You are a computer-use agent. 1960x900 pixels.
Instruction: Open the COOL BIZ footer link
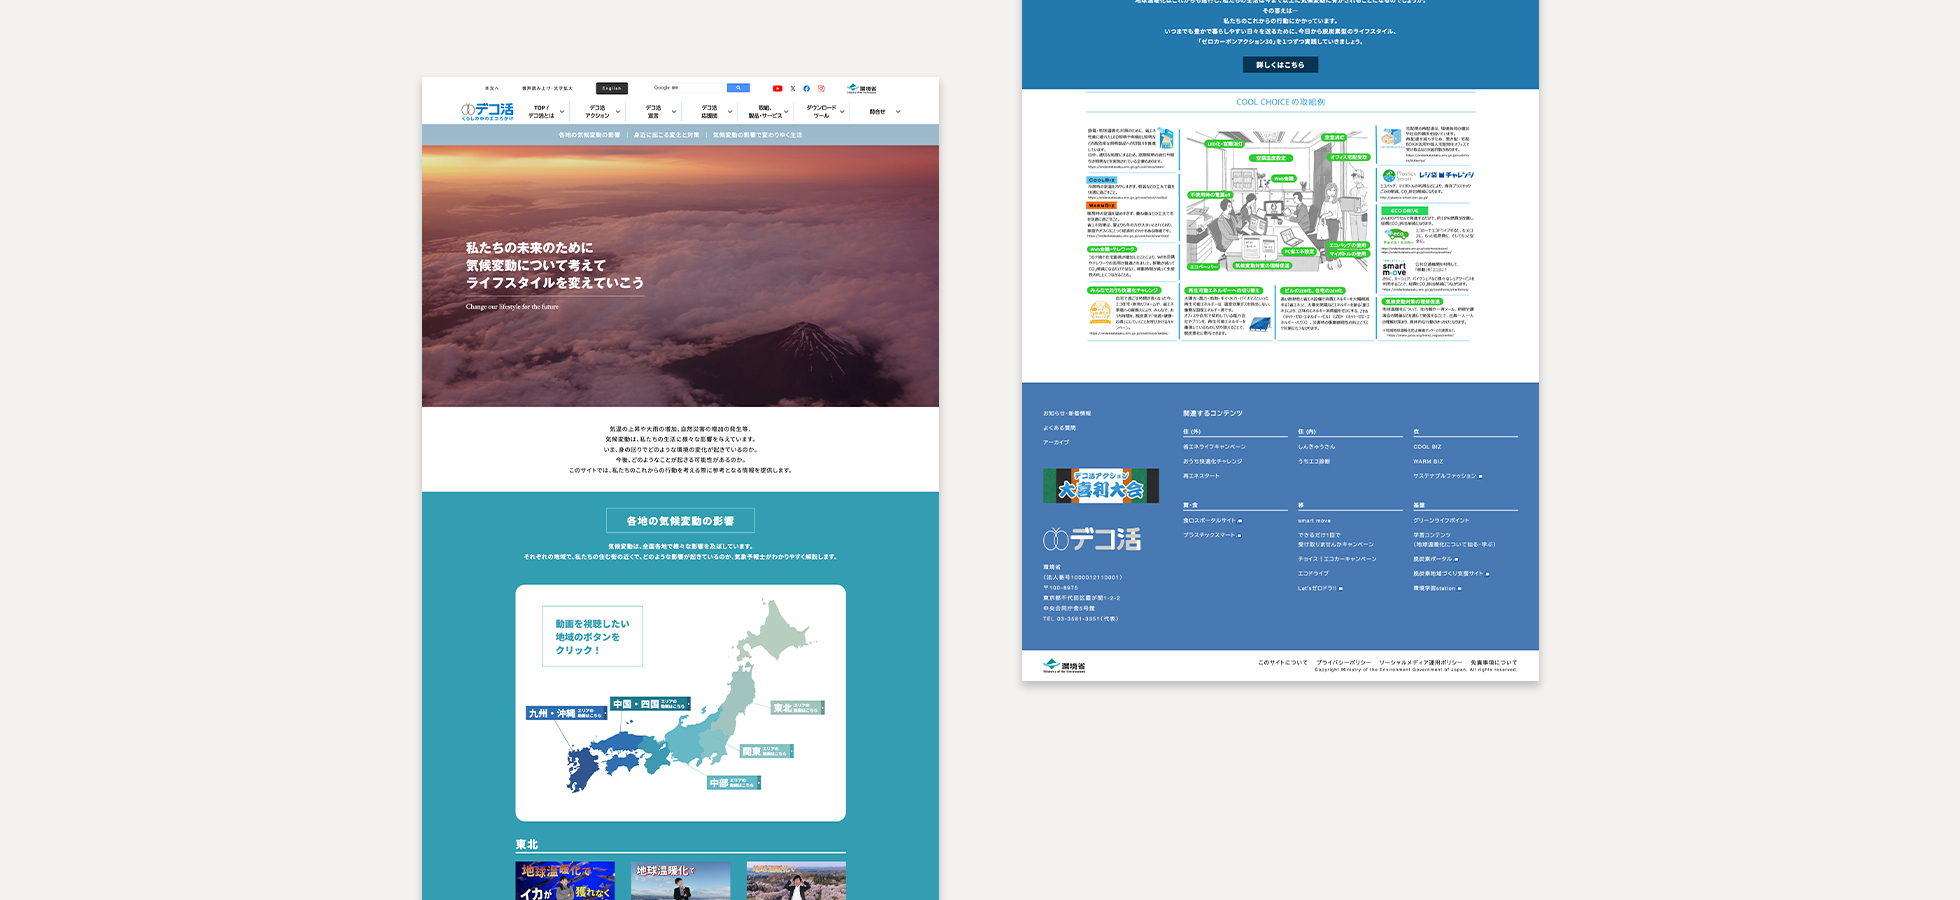pos(1427,447)
